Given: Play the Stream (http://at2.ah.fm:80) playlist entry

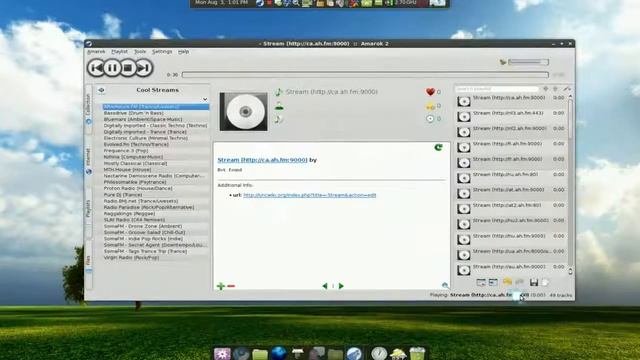Looking at the screenshot, I should [511, 208].
